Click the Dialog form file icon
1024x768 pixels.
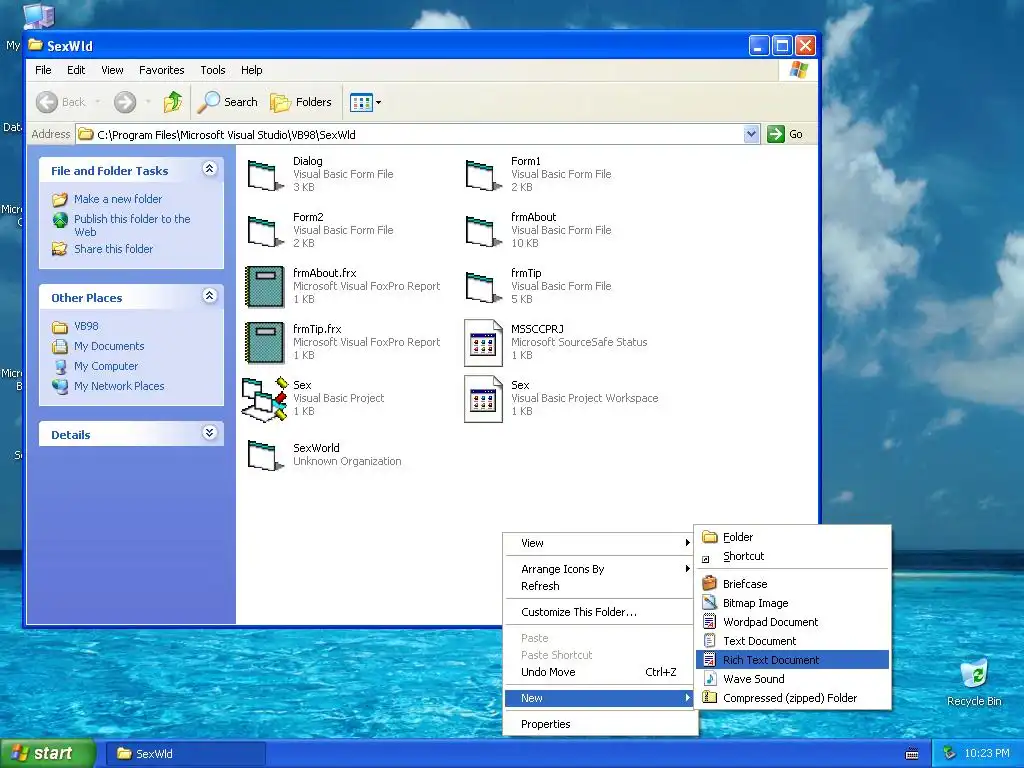(265, 175)
